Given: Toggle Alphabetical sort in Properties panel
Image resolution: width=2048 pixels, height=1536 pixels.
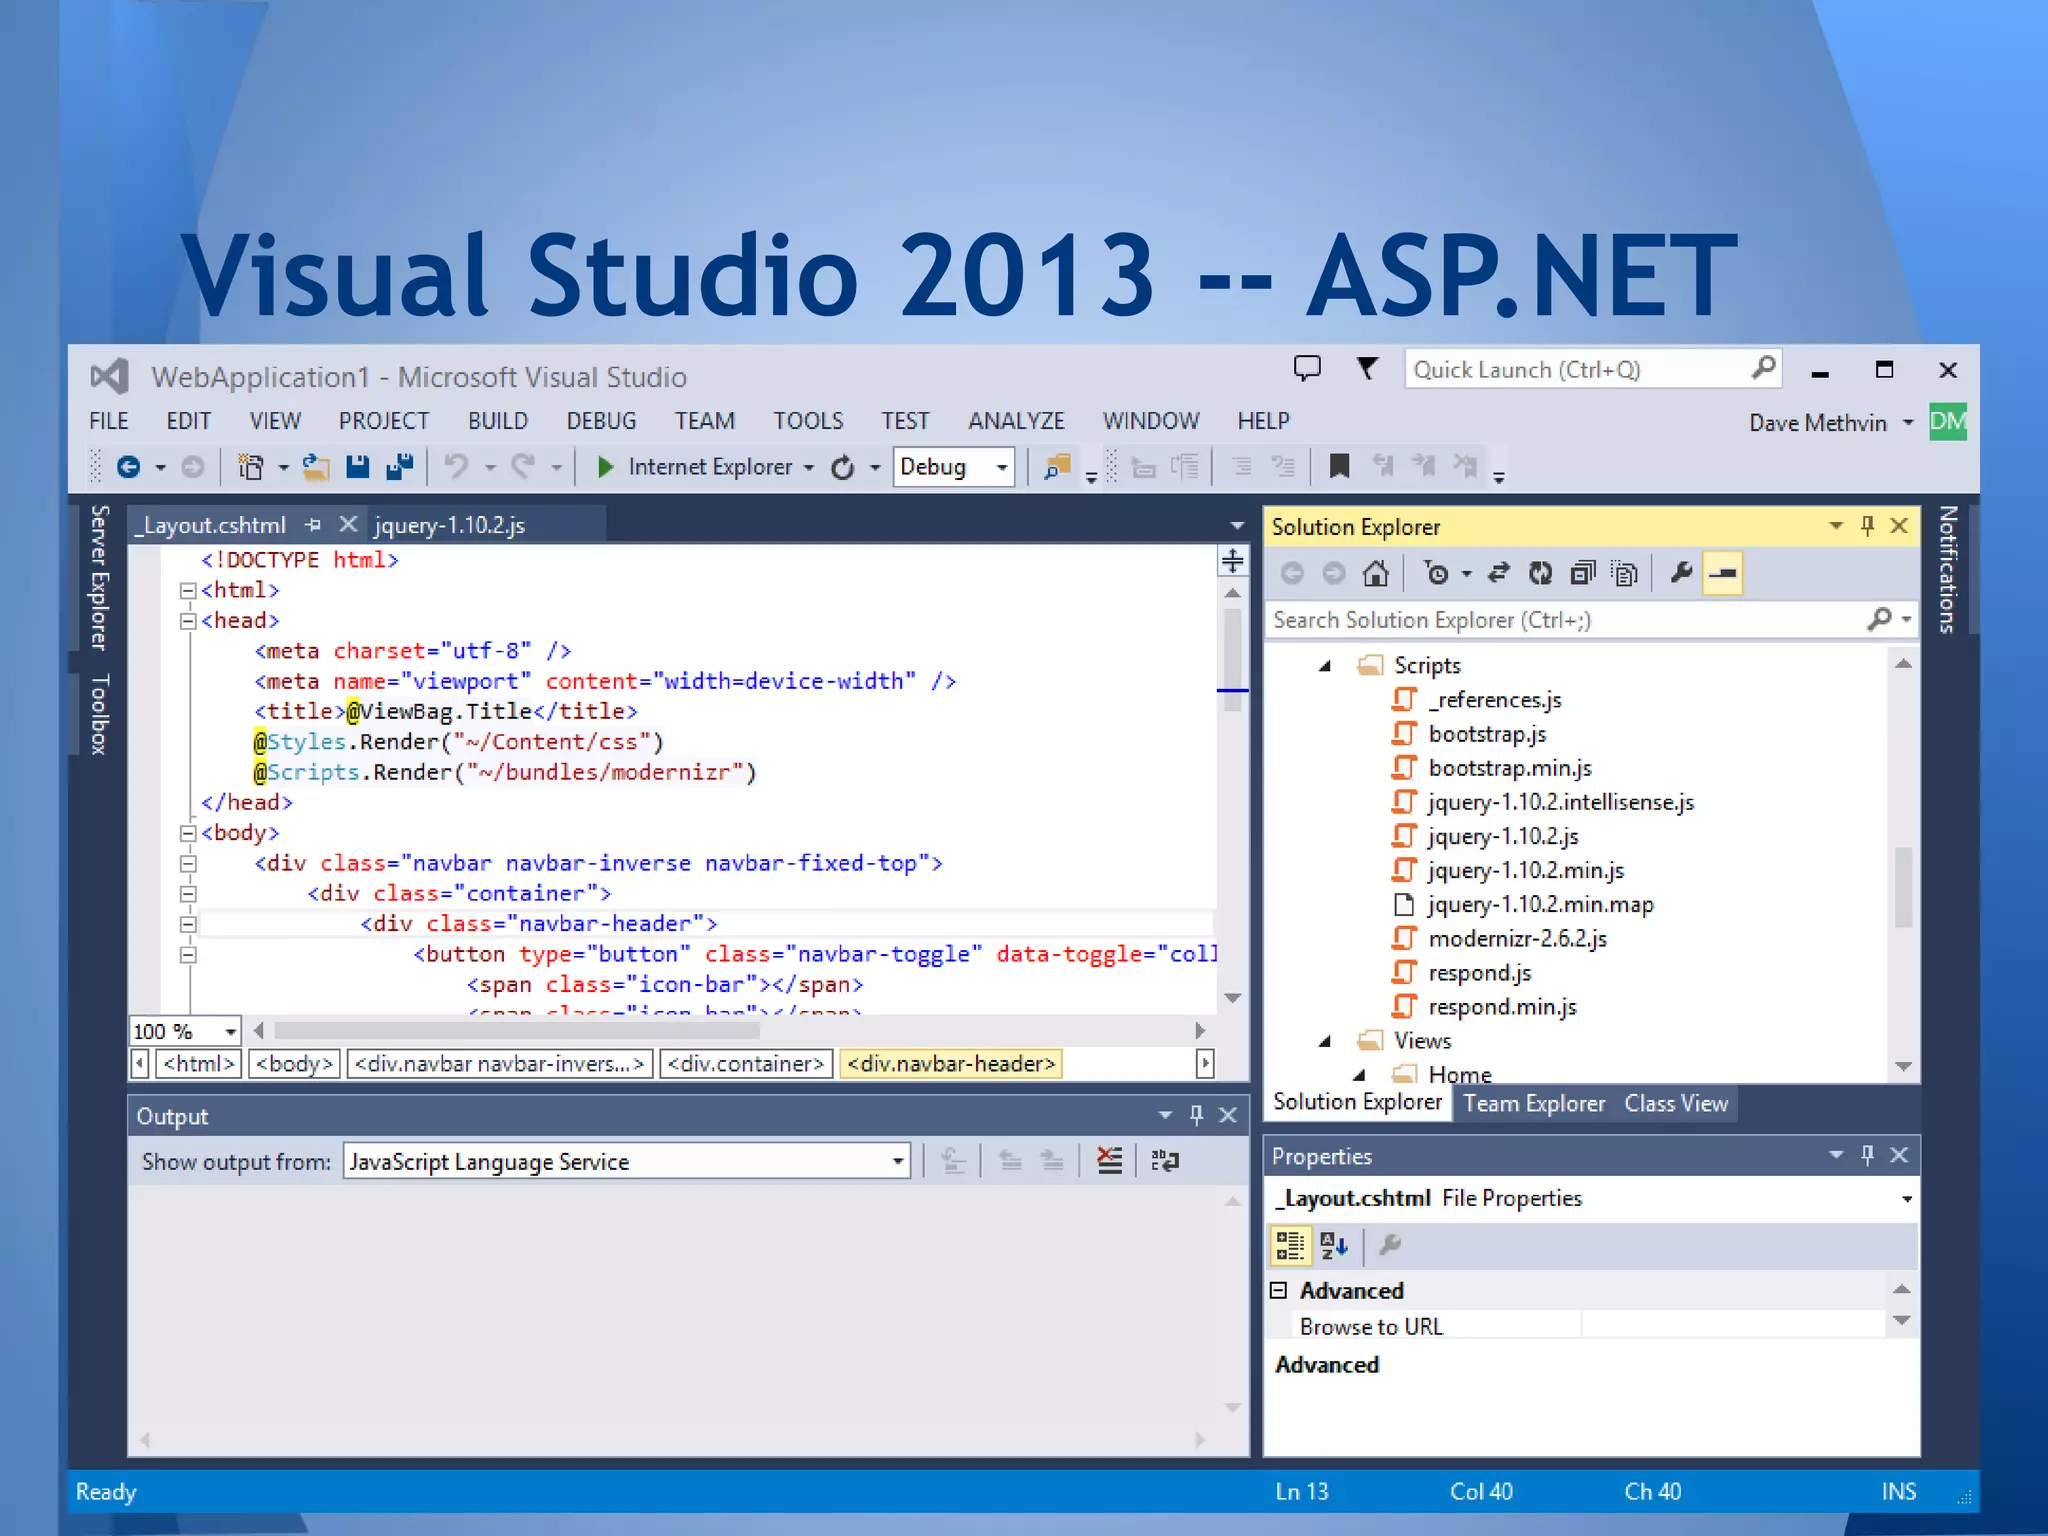Looking at the screenshot, I should tap(1334, 1245).
